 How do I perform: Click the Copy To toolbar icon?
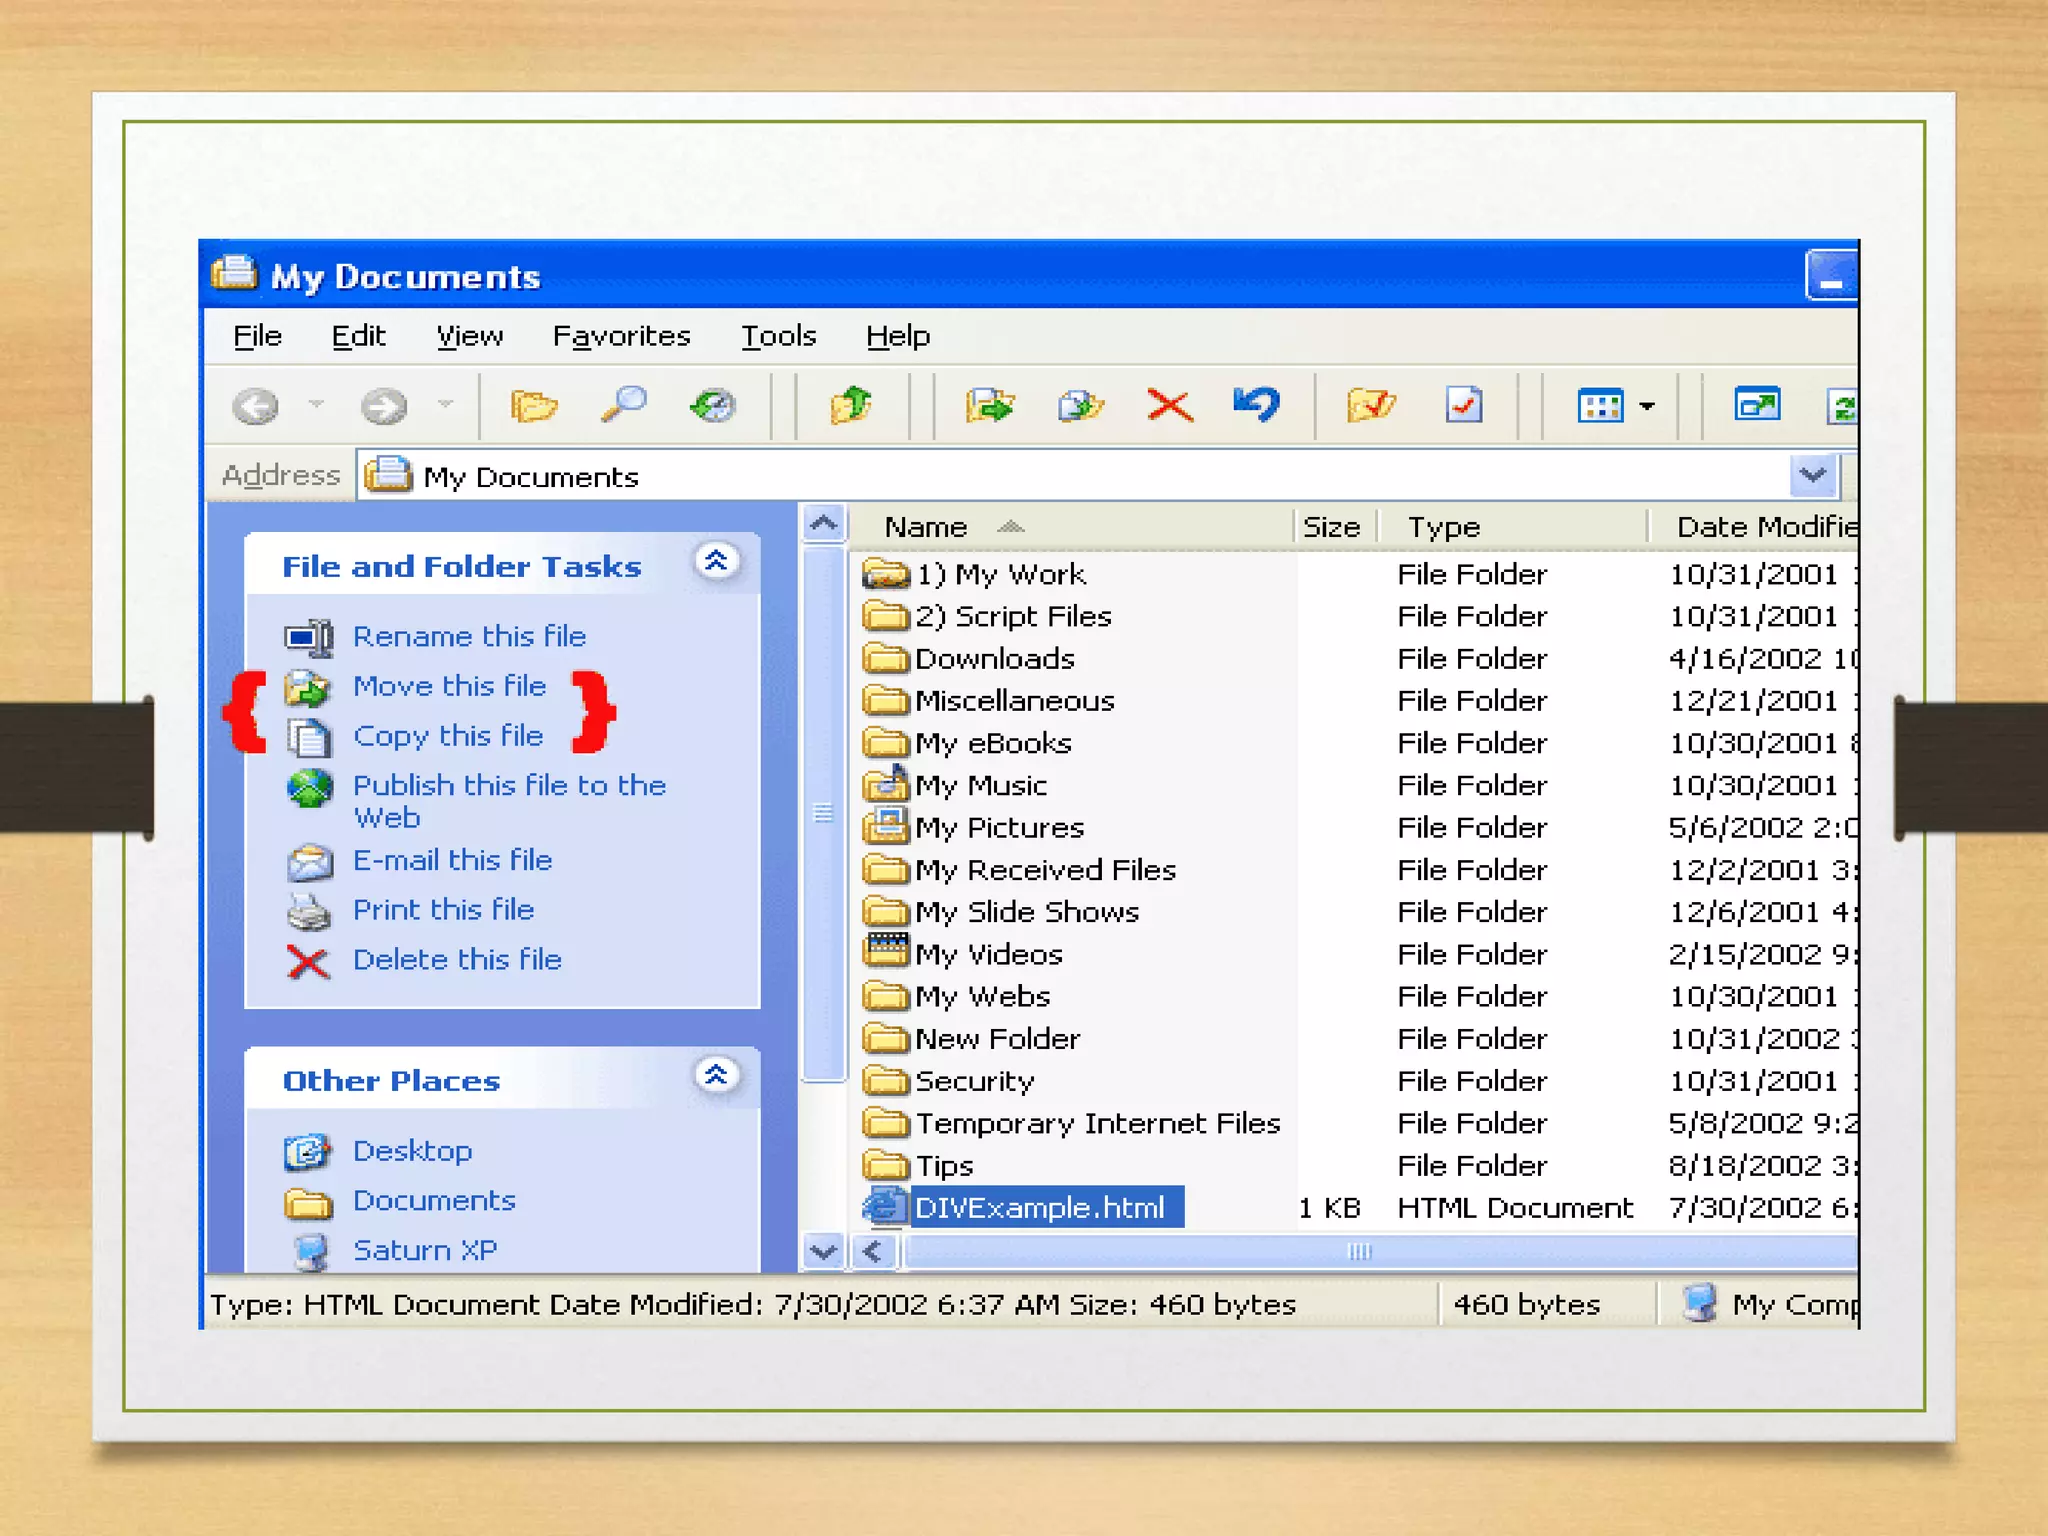coord(1080,405)
